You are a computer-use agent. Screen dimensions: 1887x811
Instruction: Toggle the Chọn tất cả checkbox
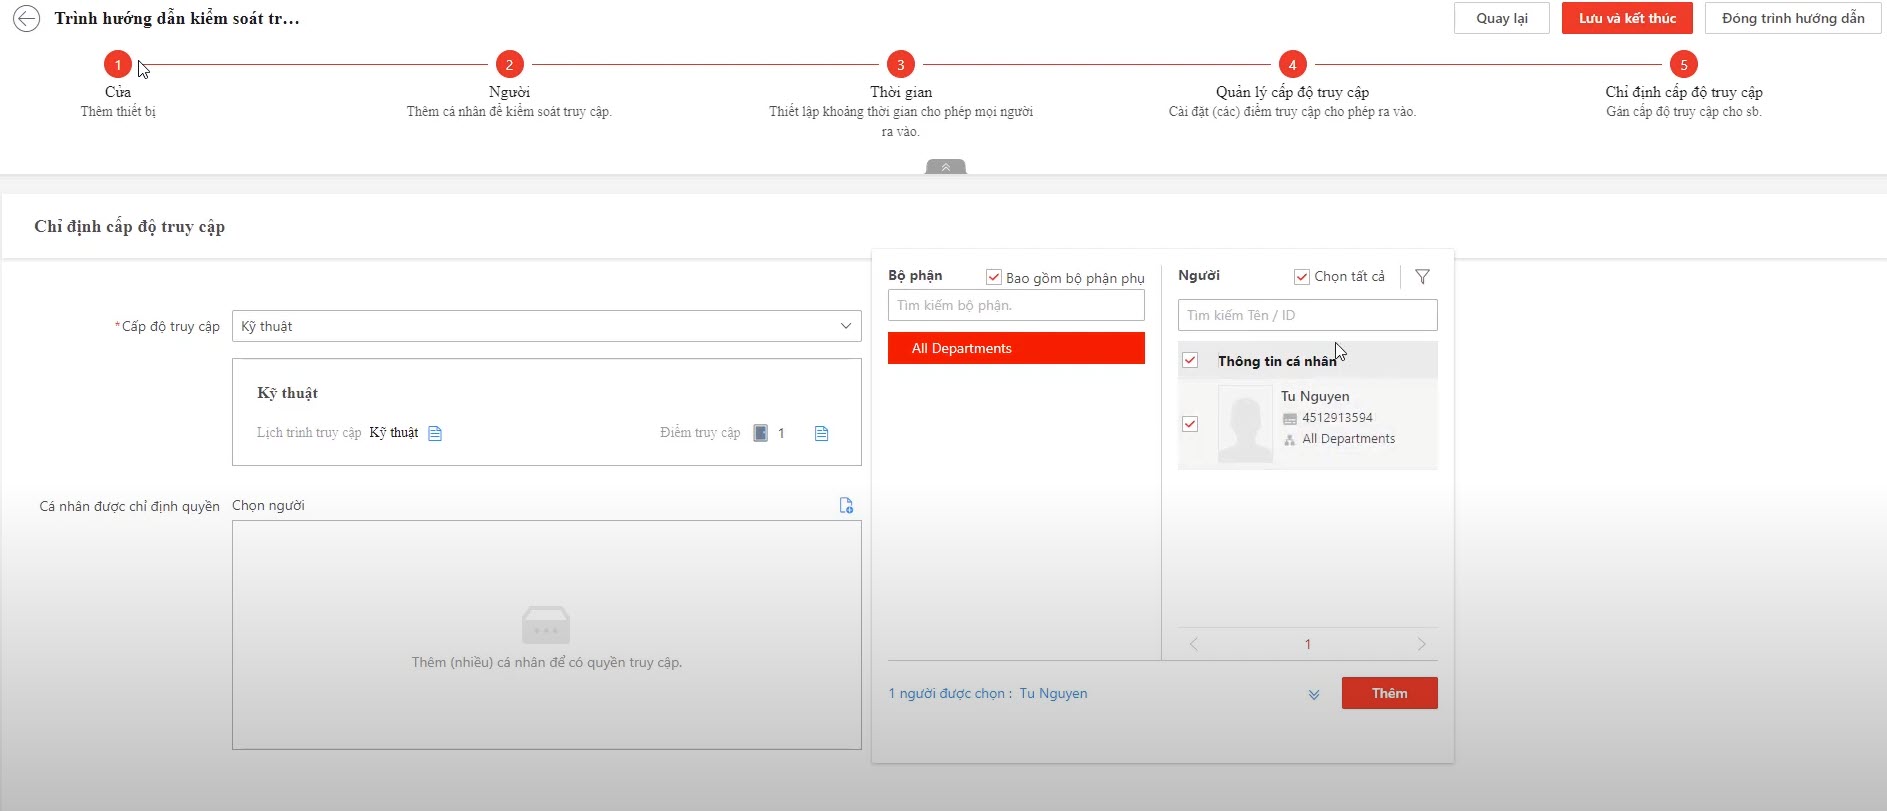[x=1302, y=277]
